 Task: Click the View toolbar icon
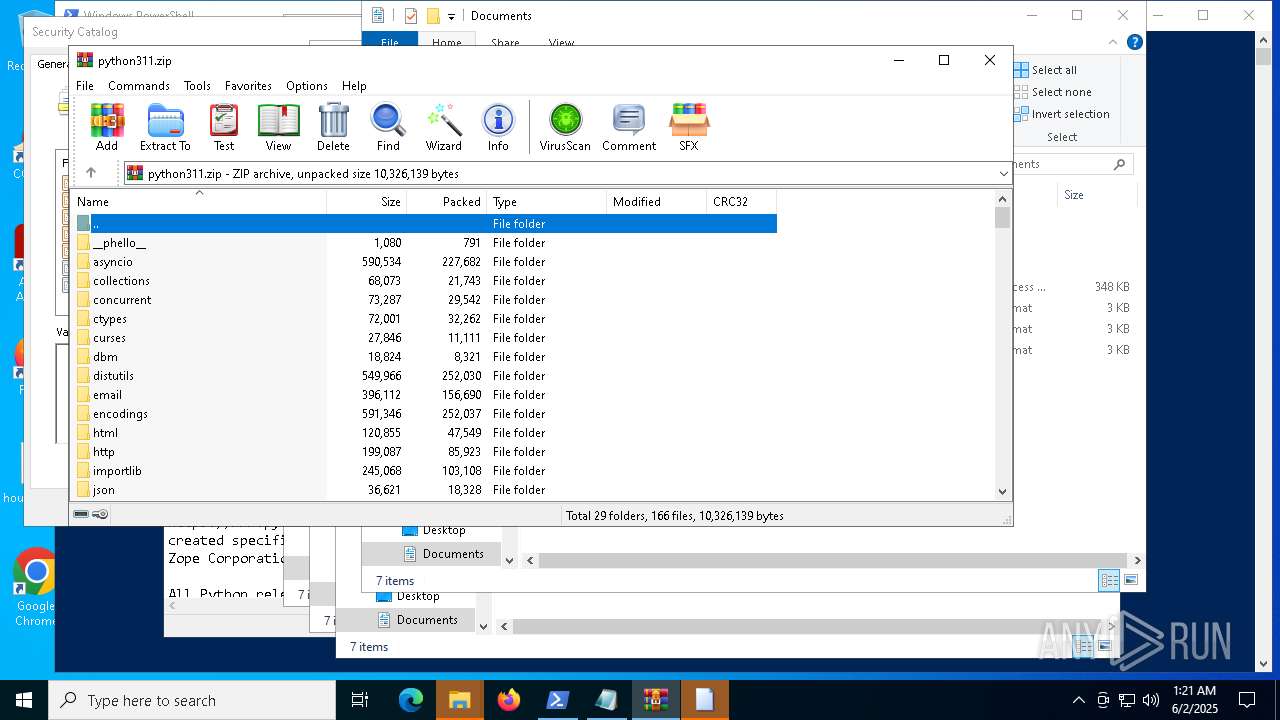[x=278, y=127]
